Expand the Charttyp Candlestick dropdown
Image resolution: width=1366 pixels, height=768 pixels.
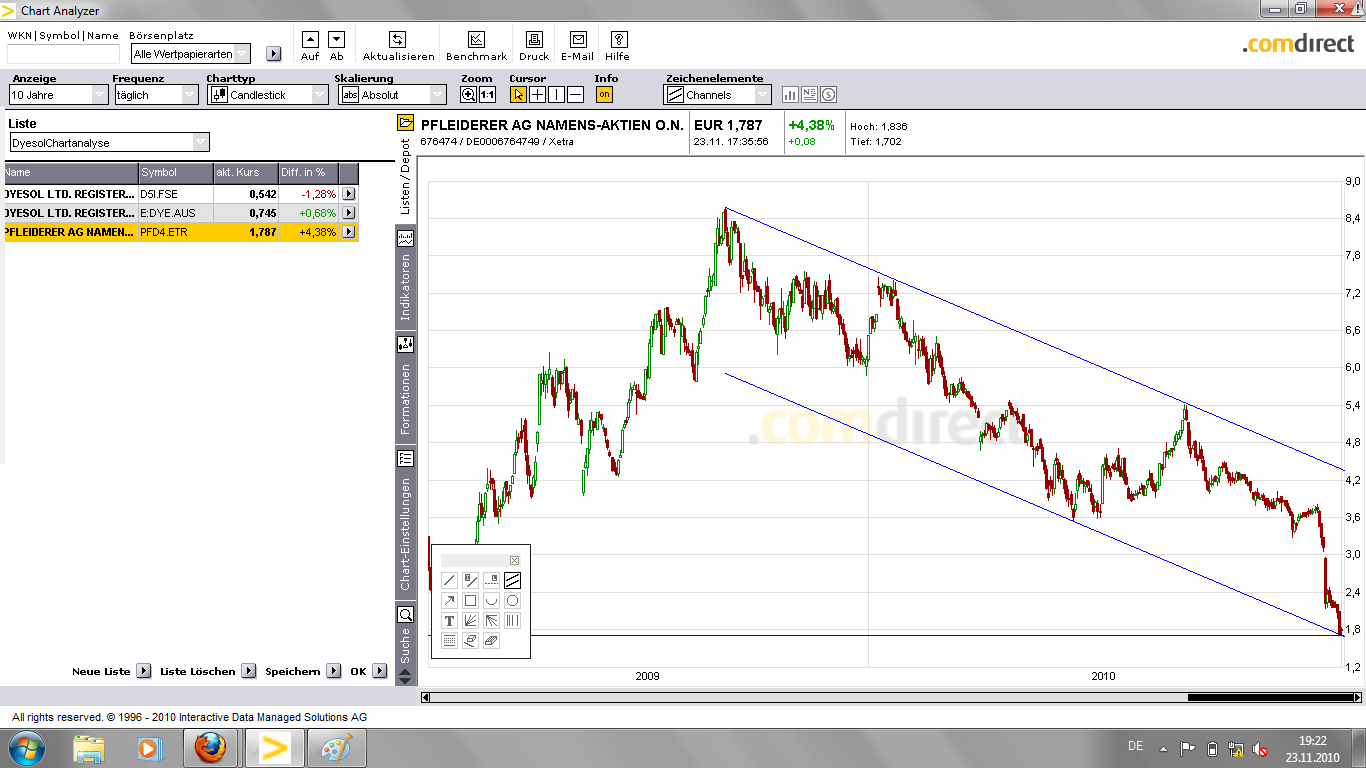pos(267,95)
